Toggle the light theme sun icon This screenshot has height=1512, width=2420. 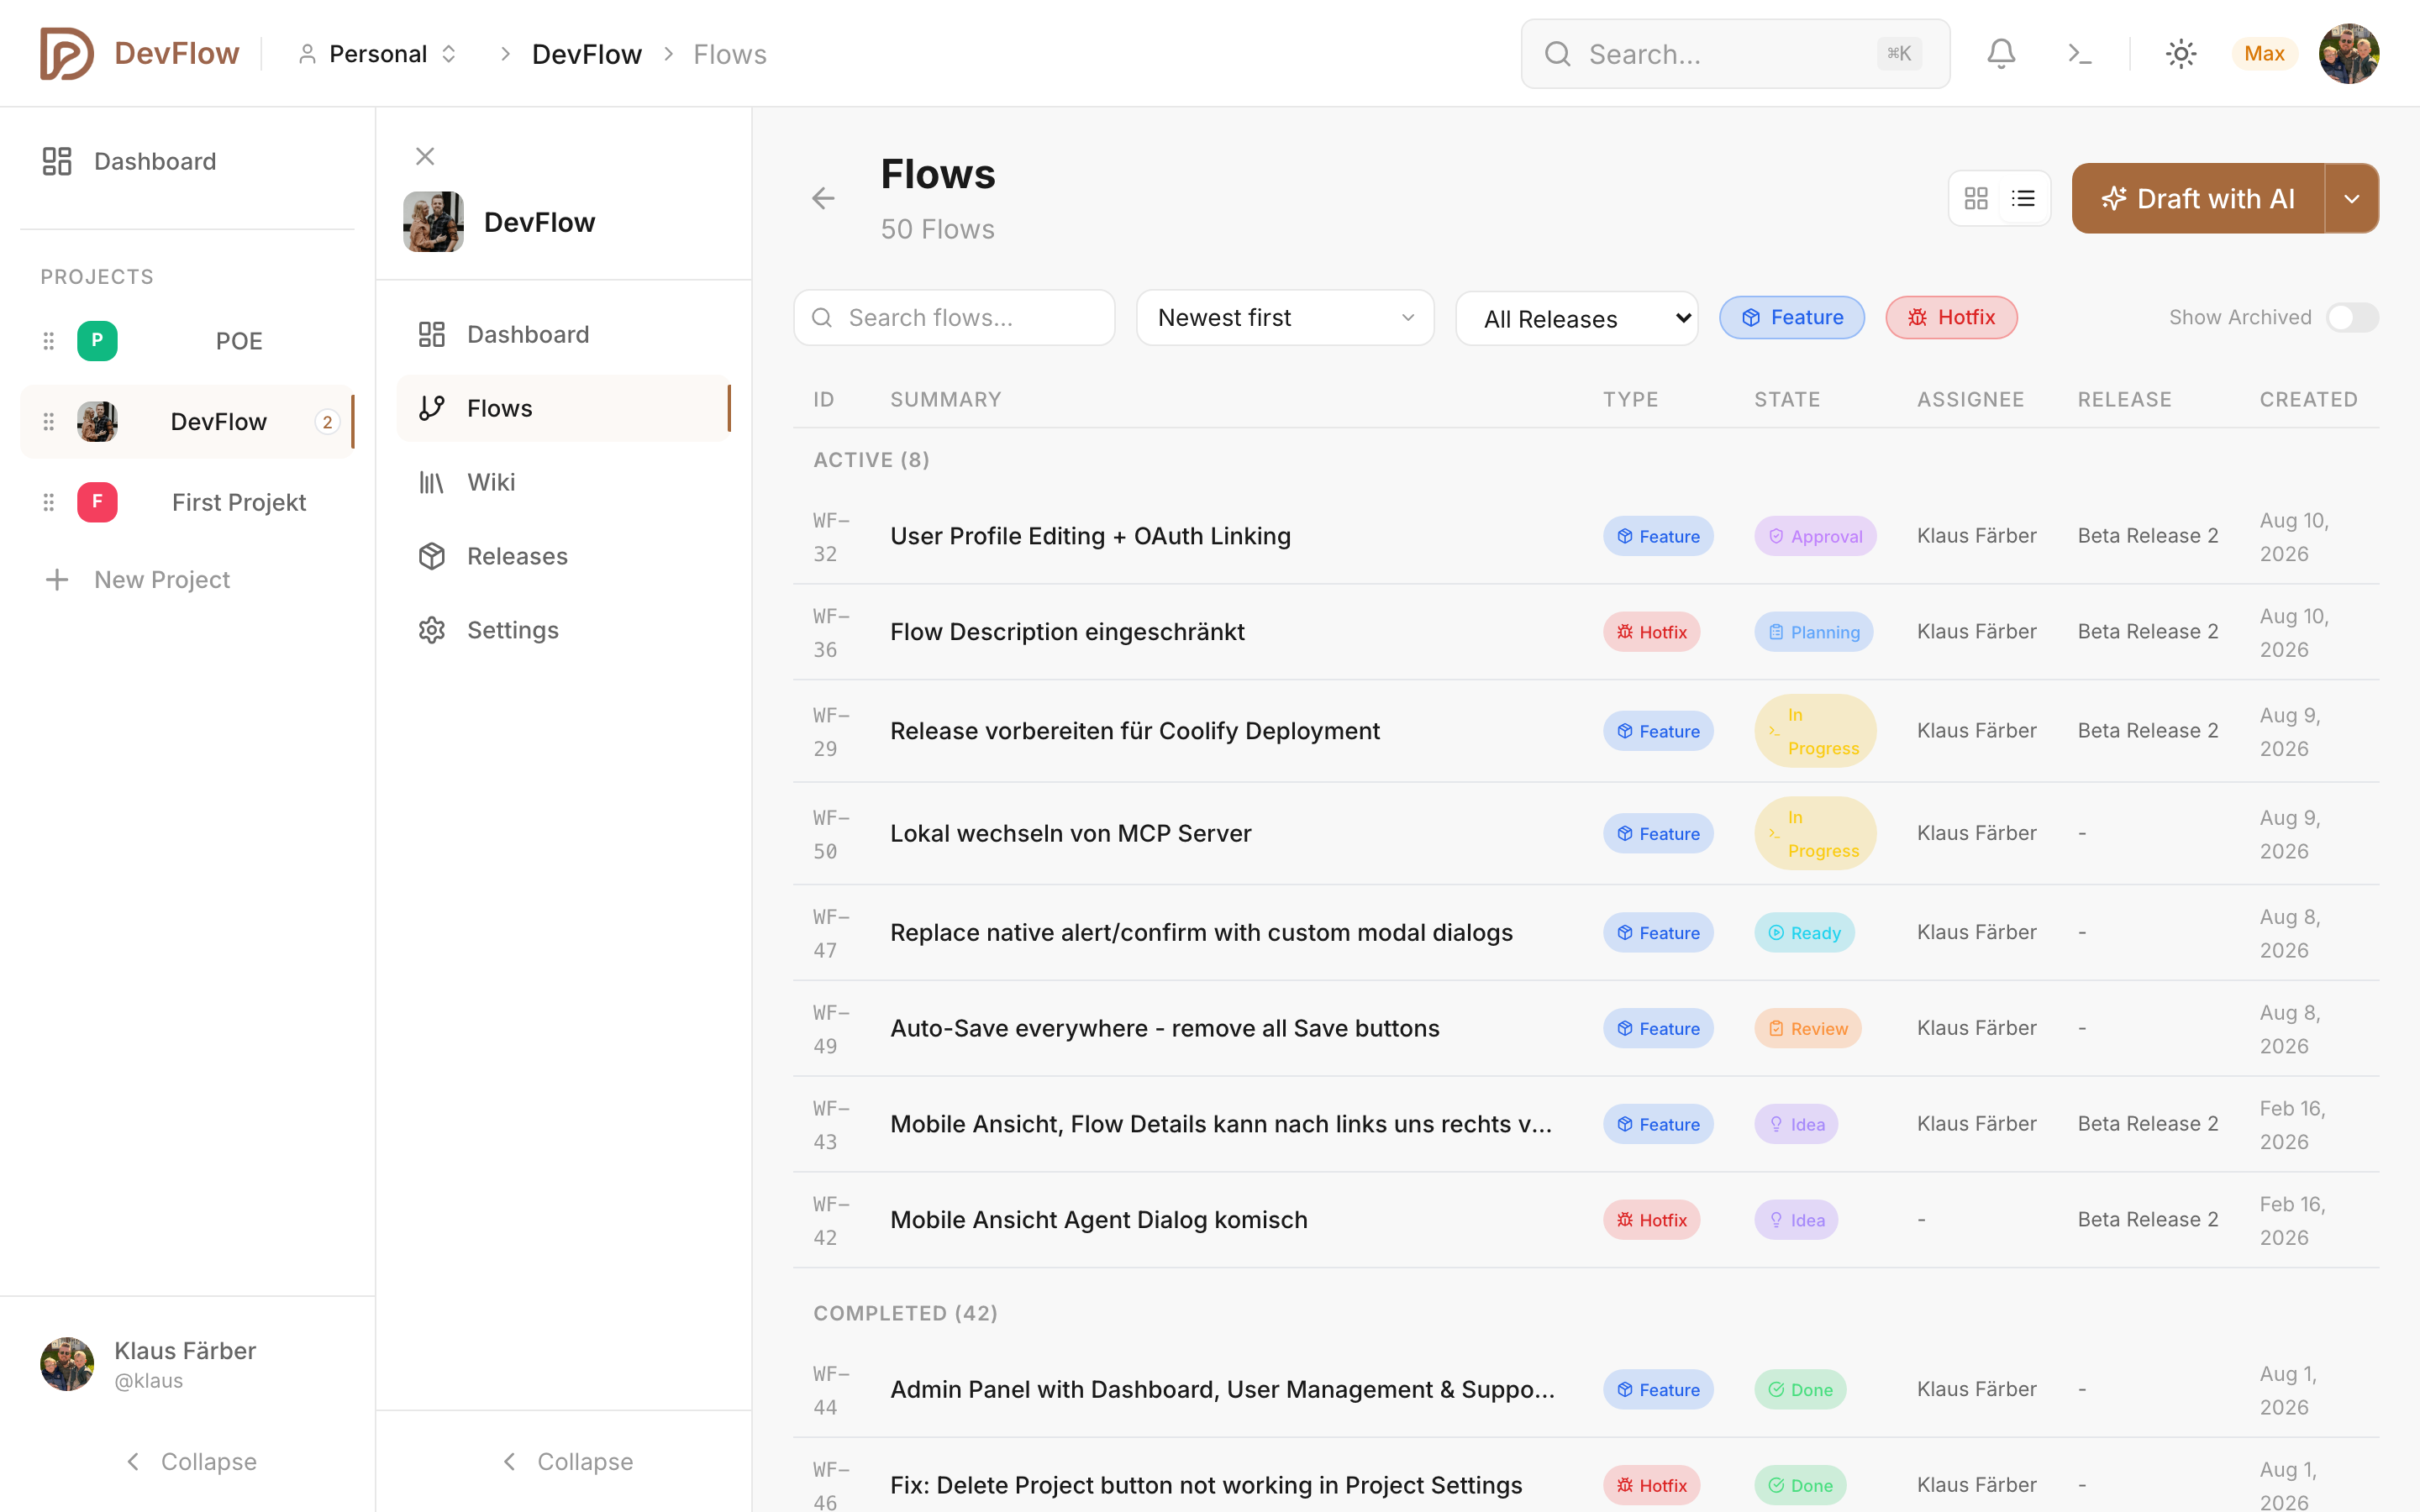(2181, 54)
